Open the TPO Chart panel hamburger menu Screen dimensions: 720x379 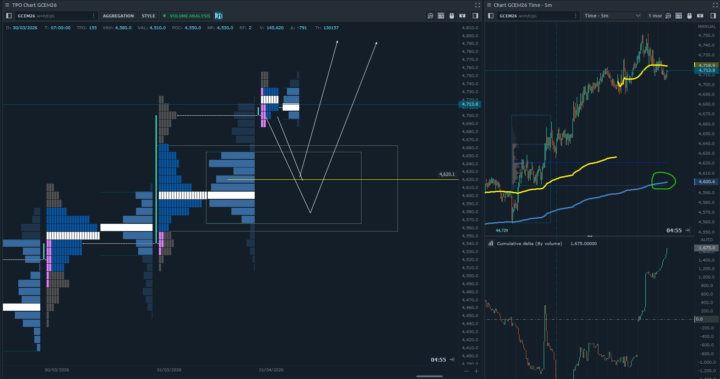[7, 5]
